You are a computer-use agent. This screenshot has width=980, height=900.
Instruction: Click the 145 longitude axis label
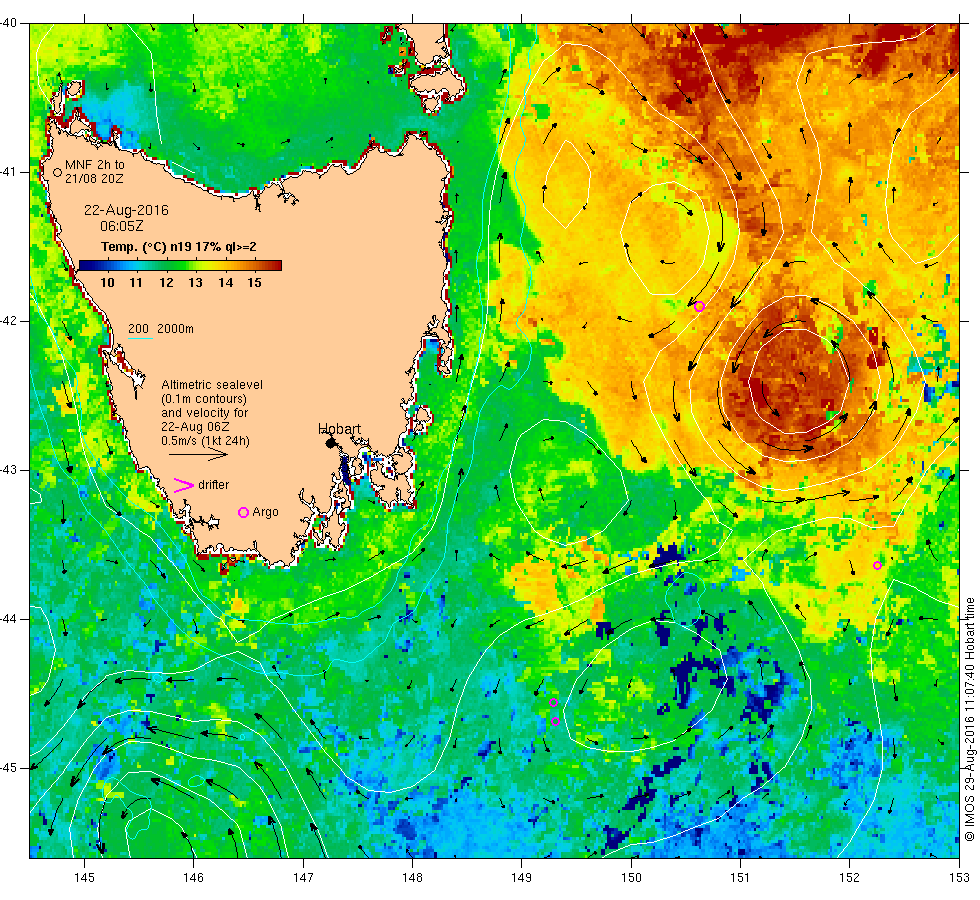[84, 878]
